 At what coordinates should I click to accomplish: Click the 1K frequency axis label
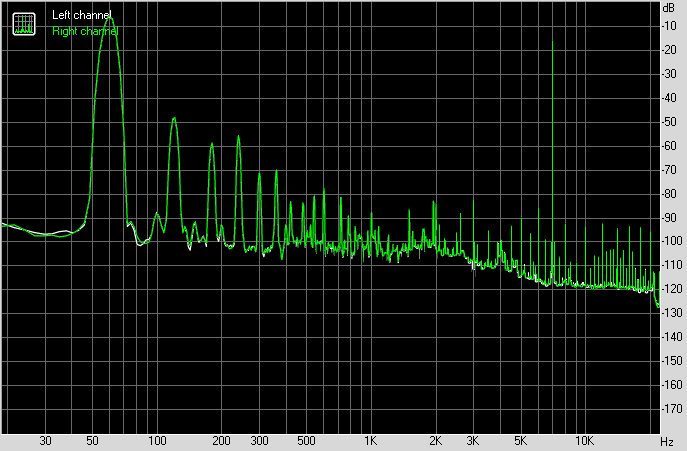(x=370, y=441)
